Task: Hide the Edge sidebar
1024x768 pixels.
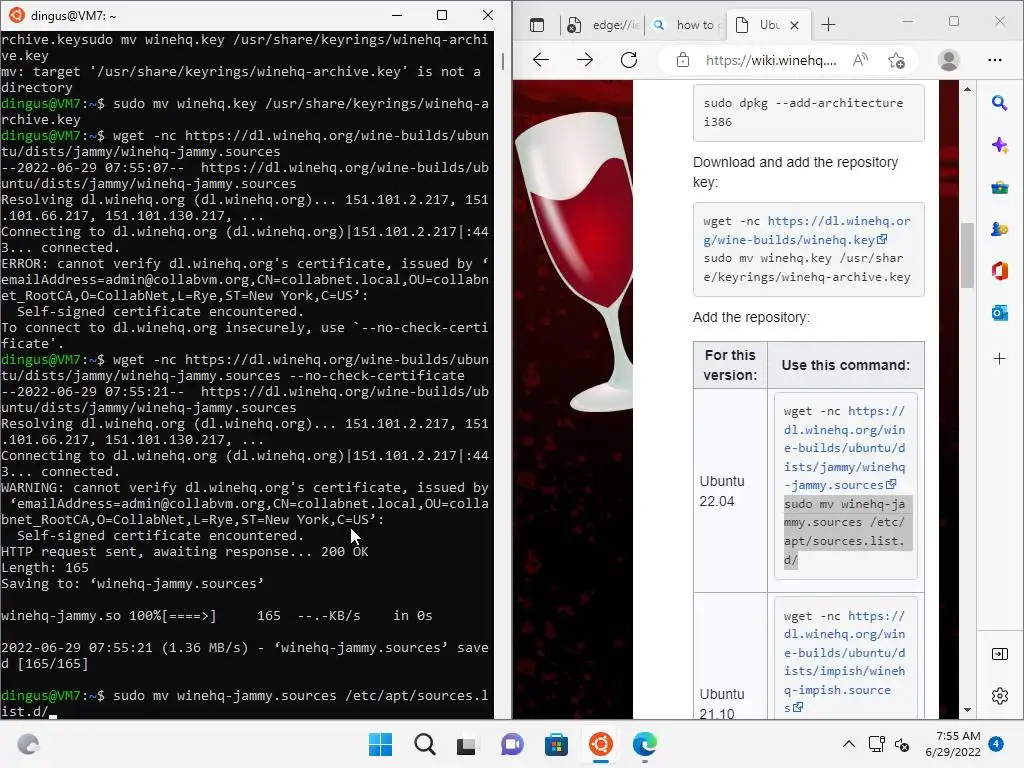Action: (999, 654)
